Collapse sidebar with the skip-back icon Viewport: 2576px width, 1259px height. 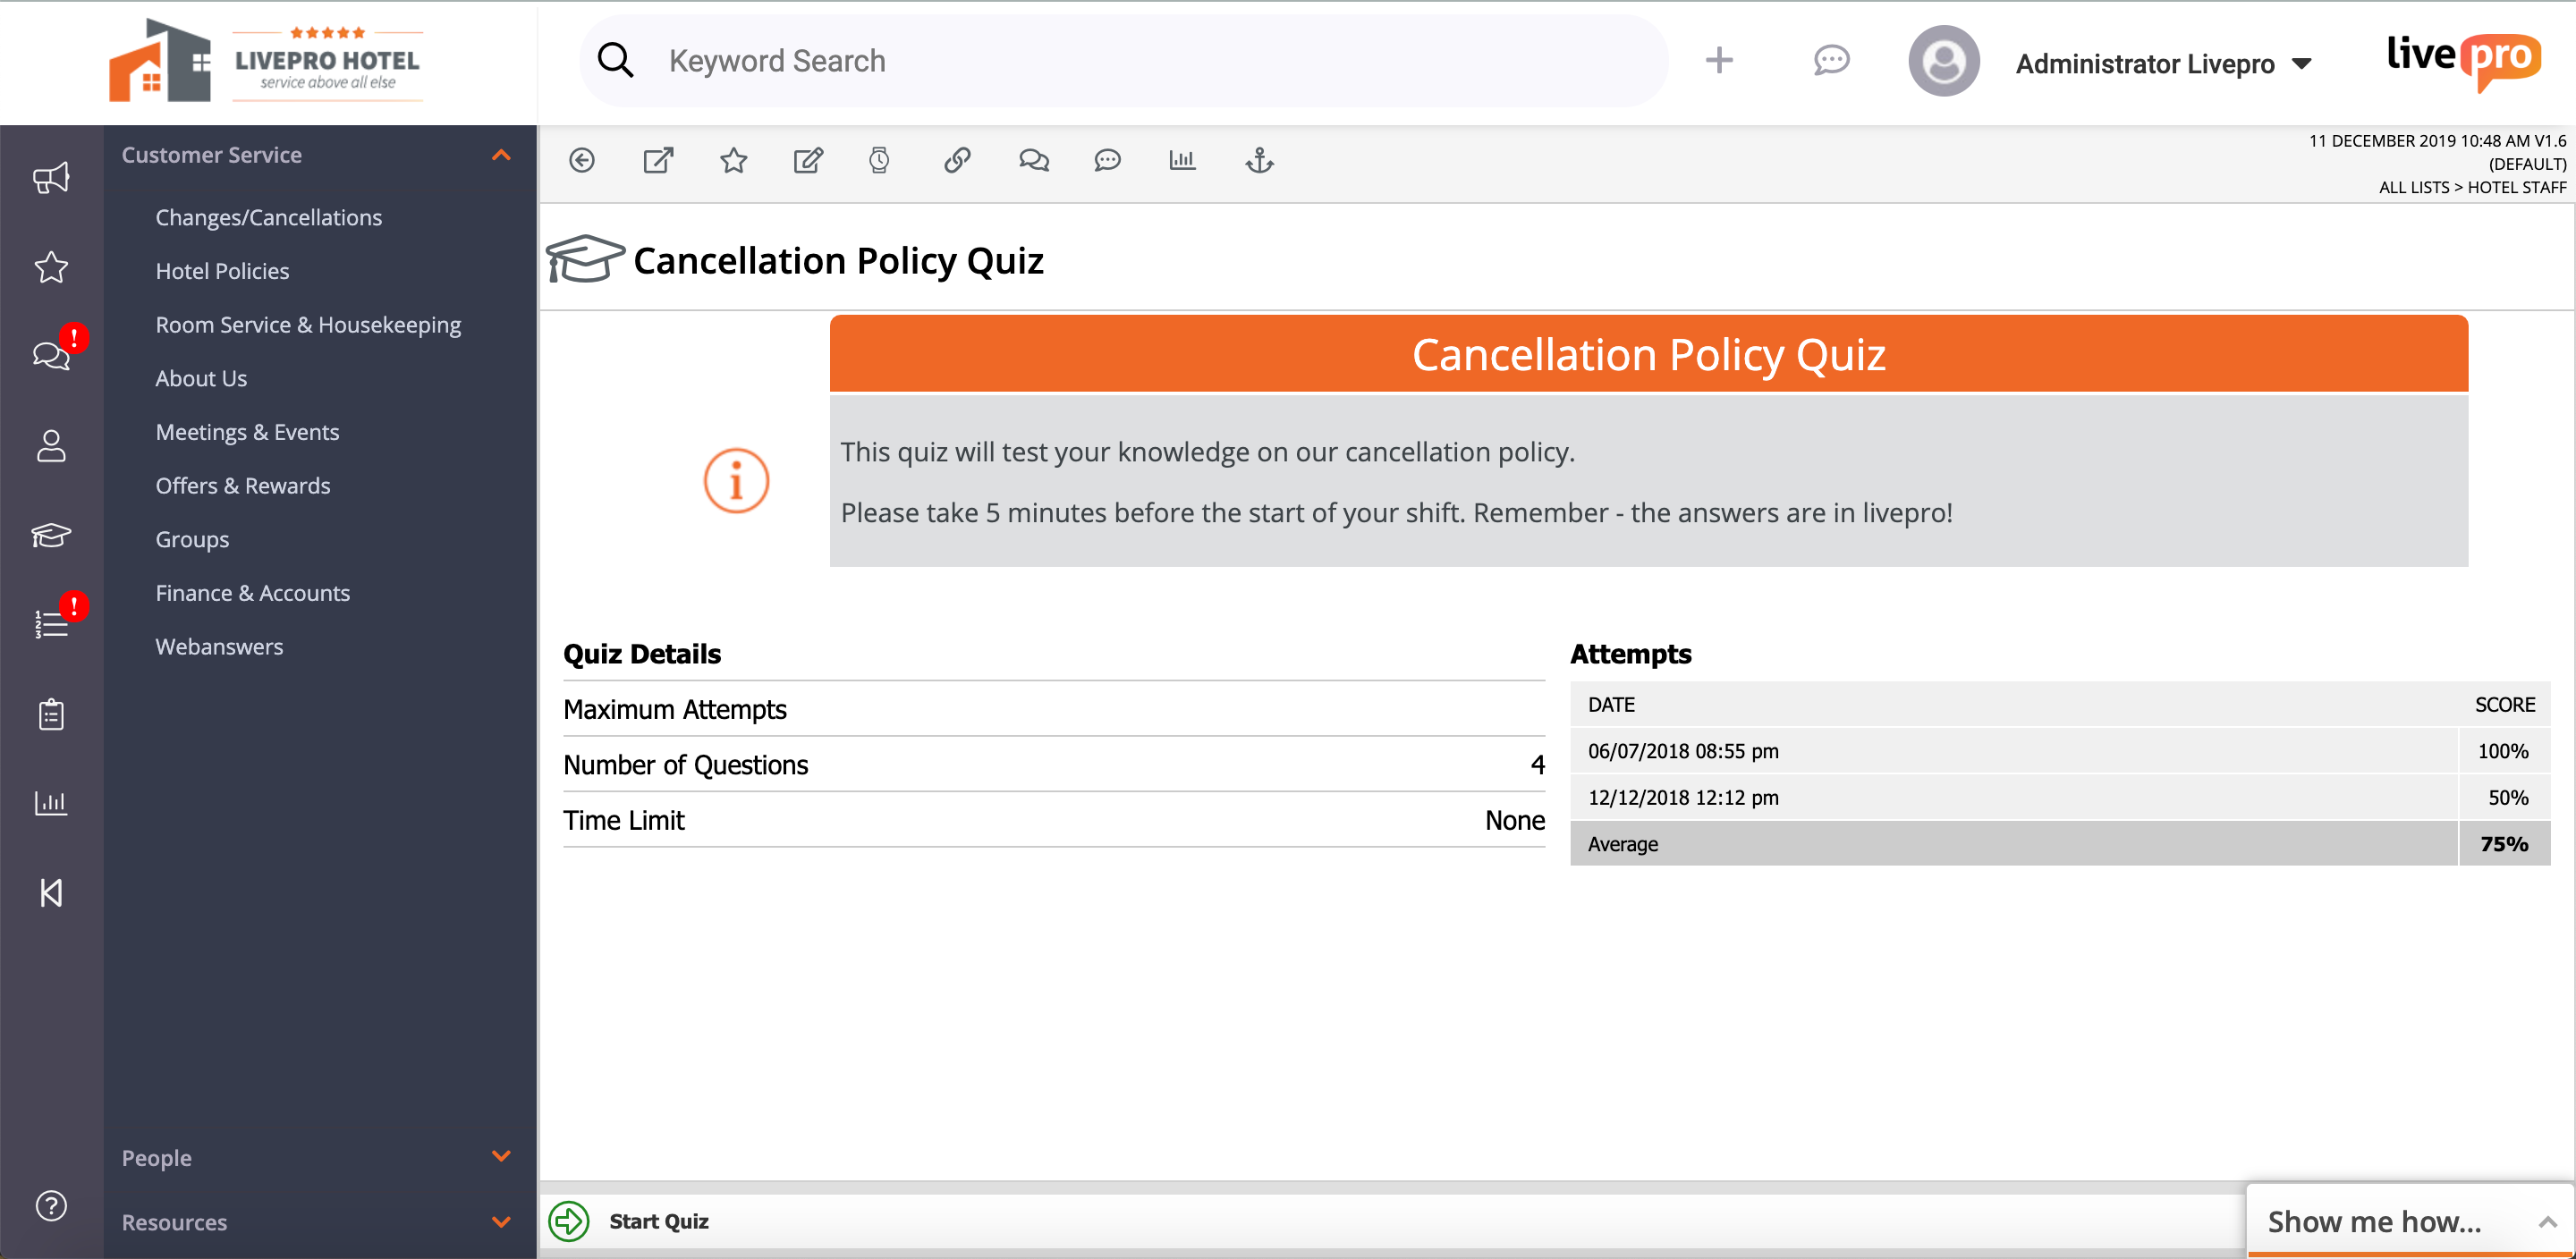click(x=51, y=892)
